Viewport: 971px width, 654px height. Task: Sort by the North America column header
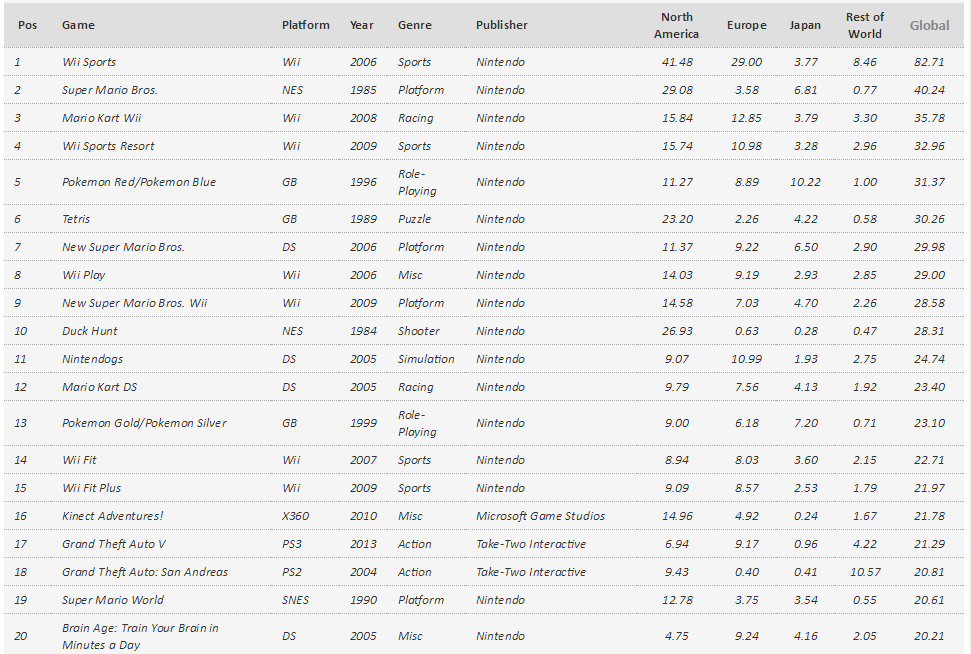pyautogui.click(x=676, y=25)
